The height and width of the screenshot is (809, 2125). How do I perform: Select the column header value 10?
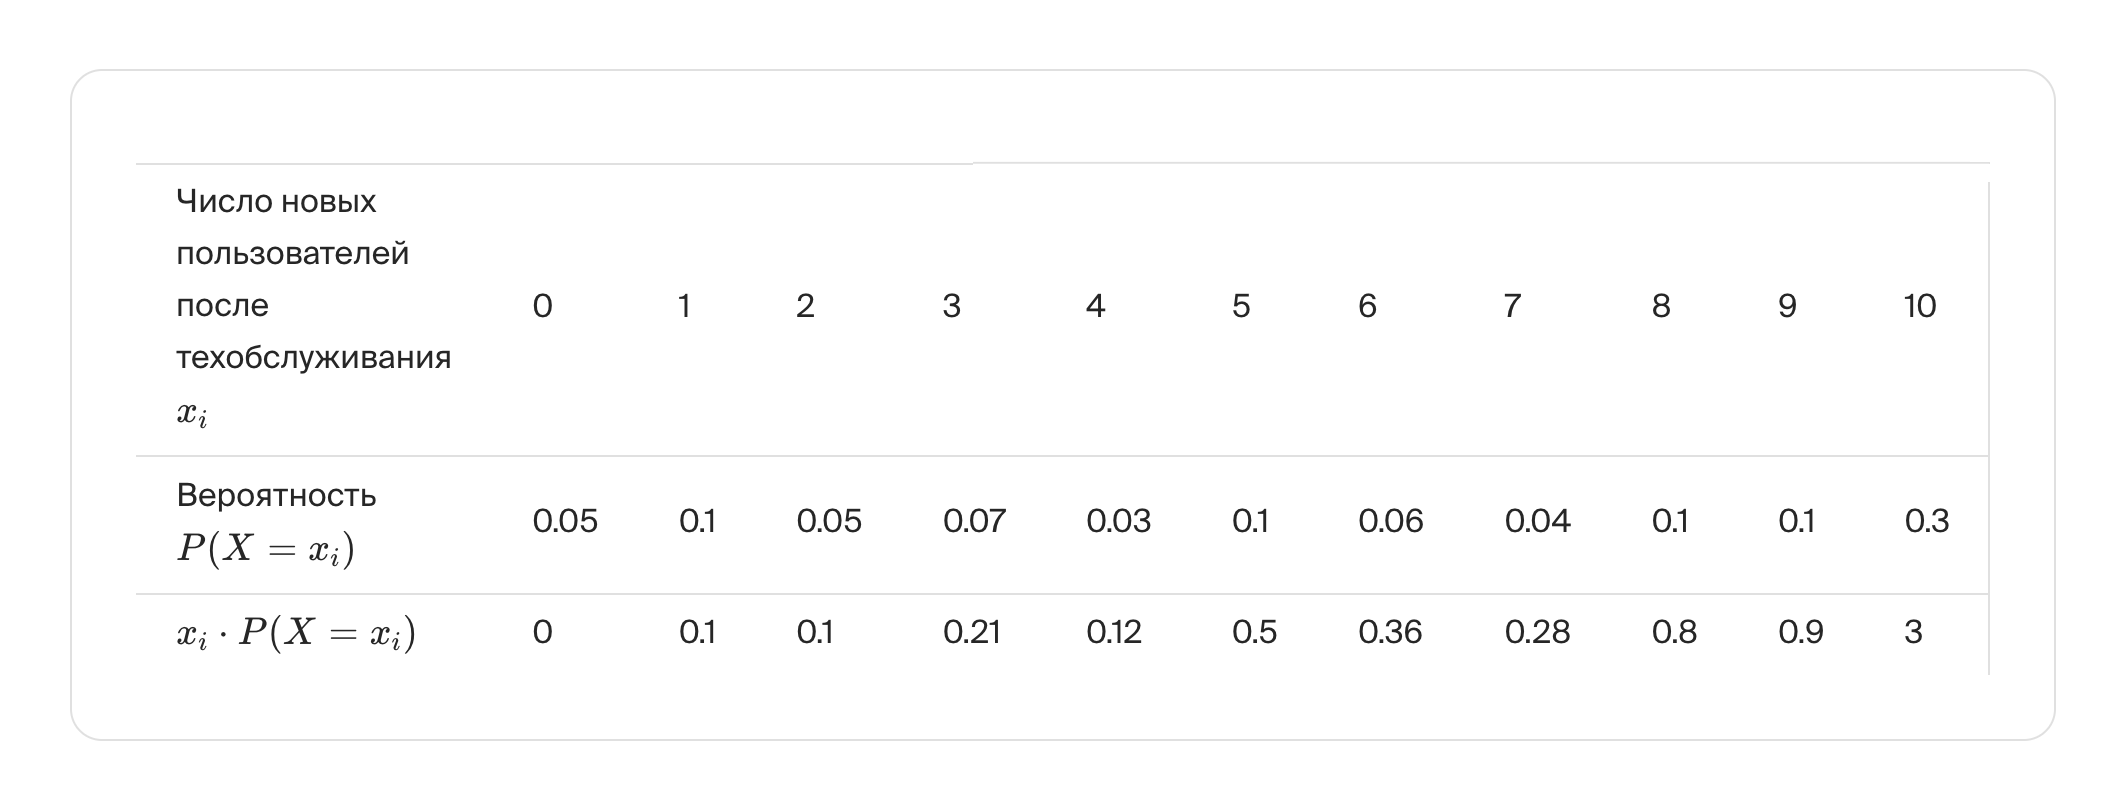click(1919, 306)
